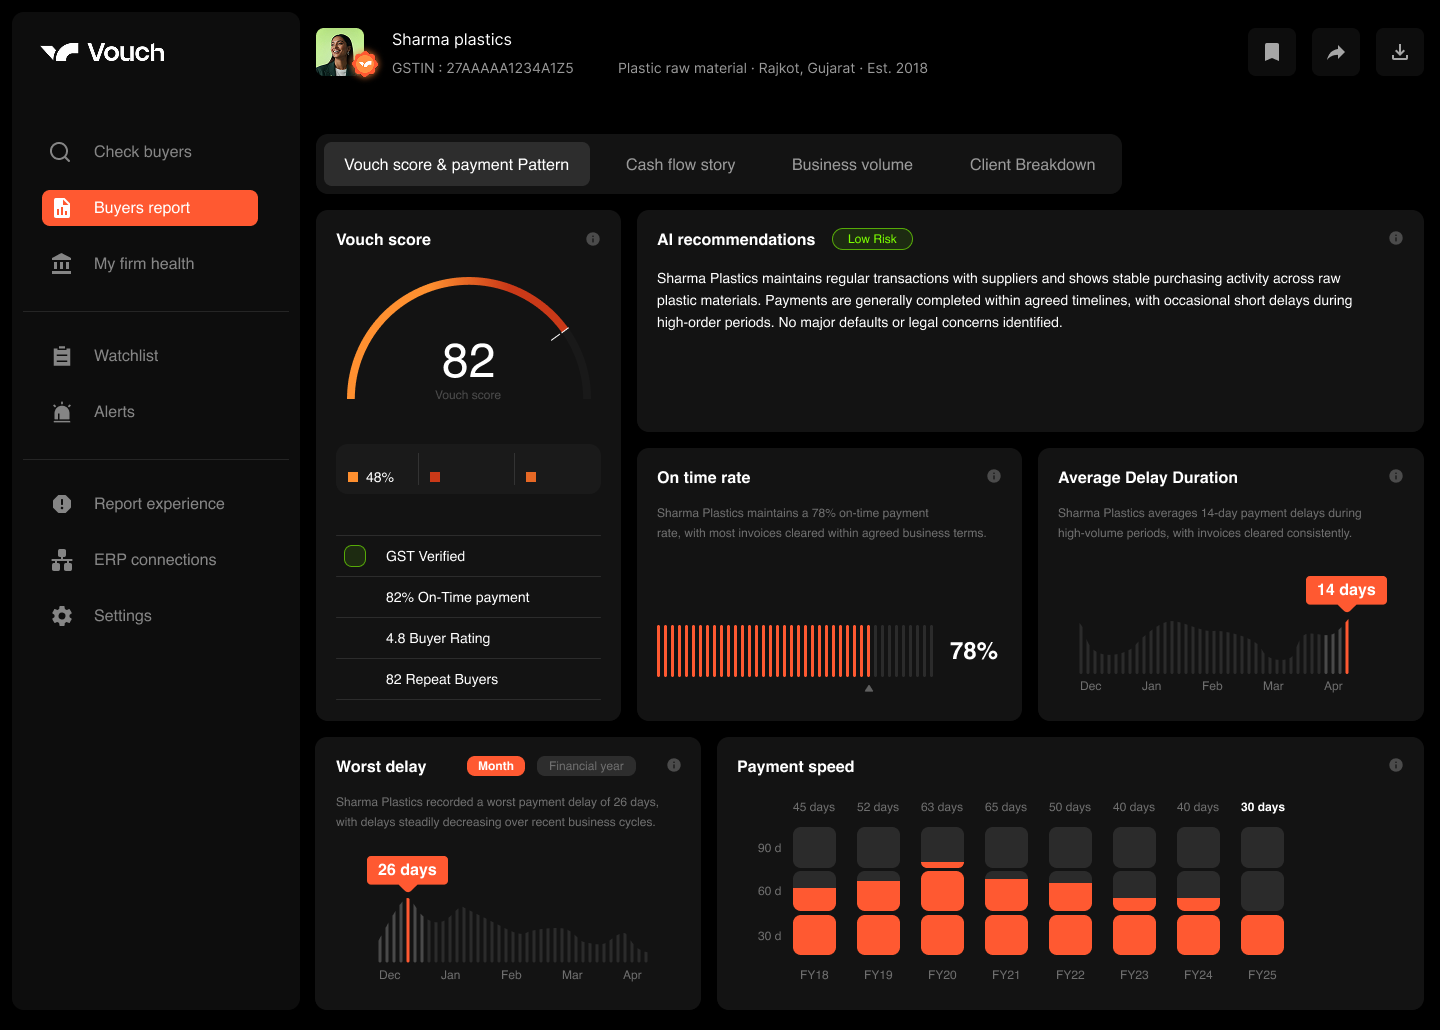Open info icon on AI recommendations card
The width and height of the screenshot is (1440, 1030).
pos(1396,238)
